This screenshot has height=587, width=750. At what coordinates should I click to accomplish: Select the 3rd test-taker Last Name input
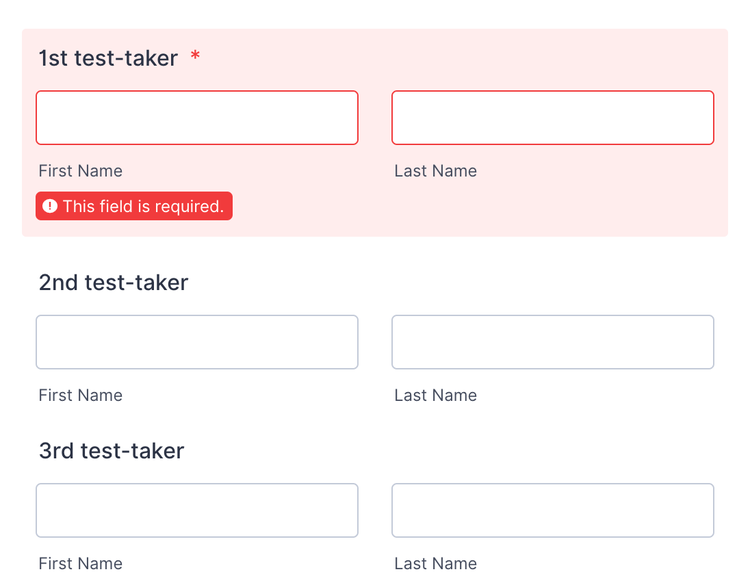pos(552,510)
